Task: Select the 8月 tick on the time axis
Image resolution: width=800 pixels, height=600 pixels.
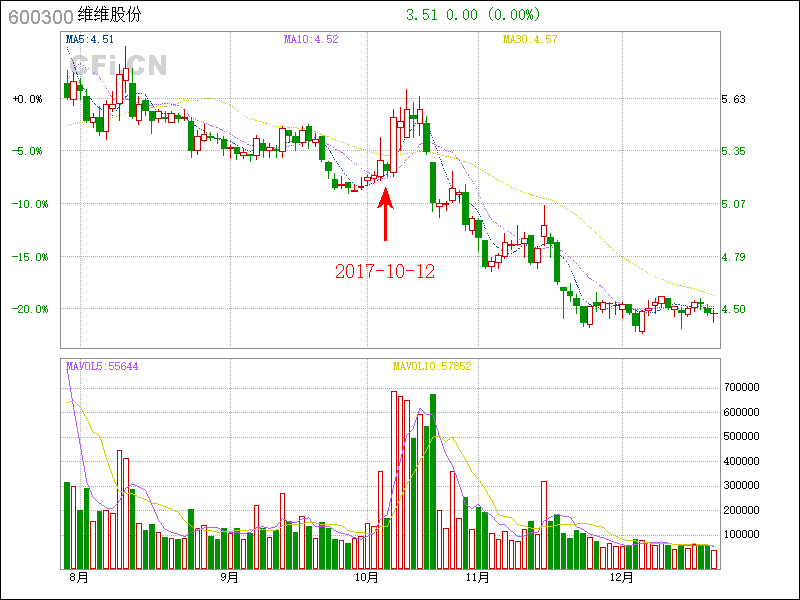Action: click(78, 577)
